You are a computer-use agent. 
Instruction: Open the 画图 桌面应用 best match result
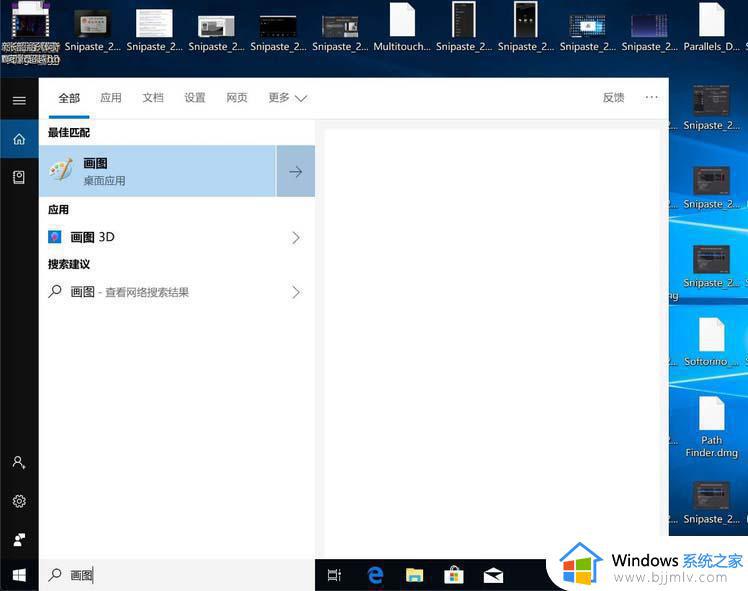point(158,171)
